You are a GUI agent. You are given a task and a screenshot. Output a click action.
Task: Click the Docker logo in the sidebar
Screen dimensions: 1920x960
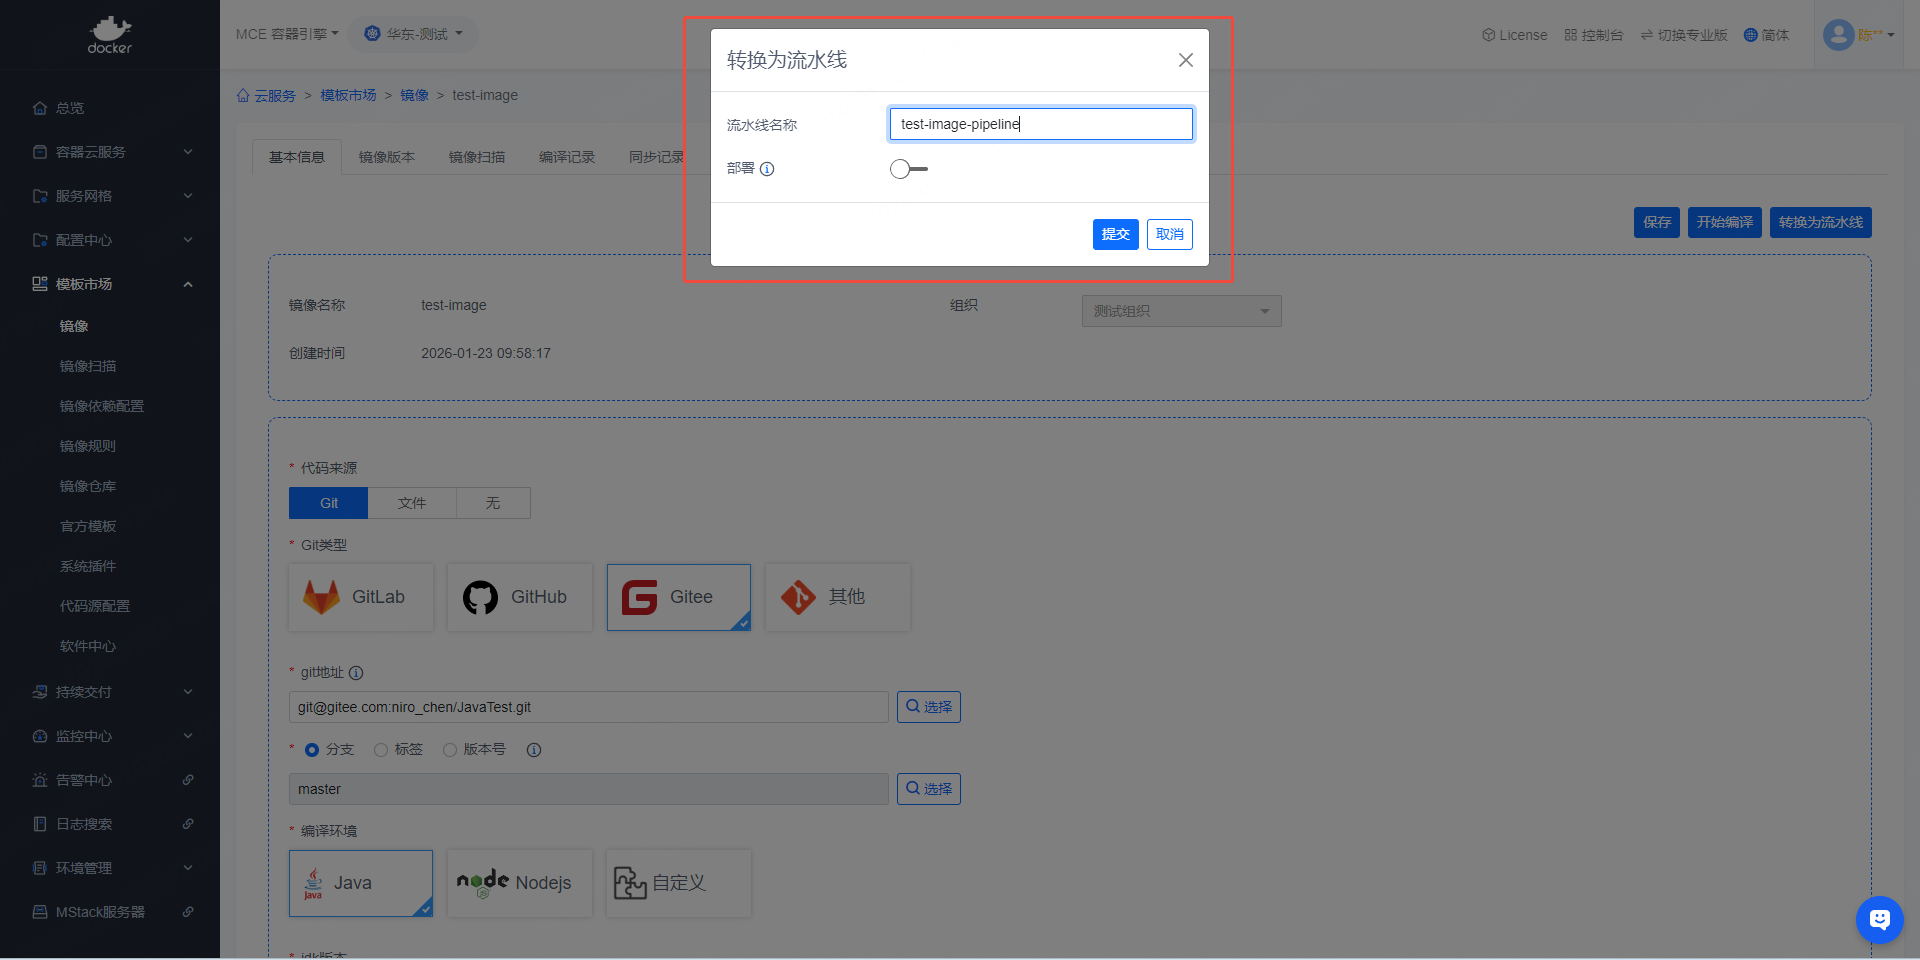click(x=109, y=34)
